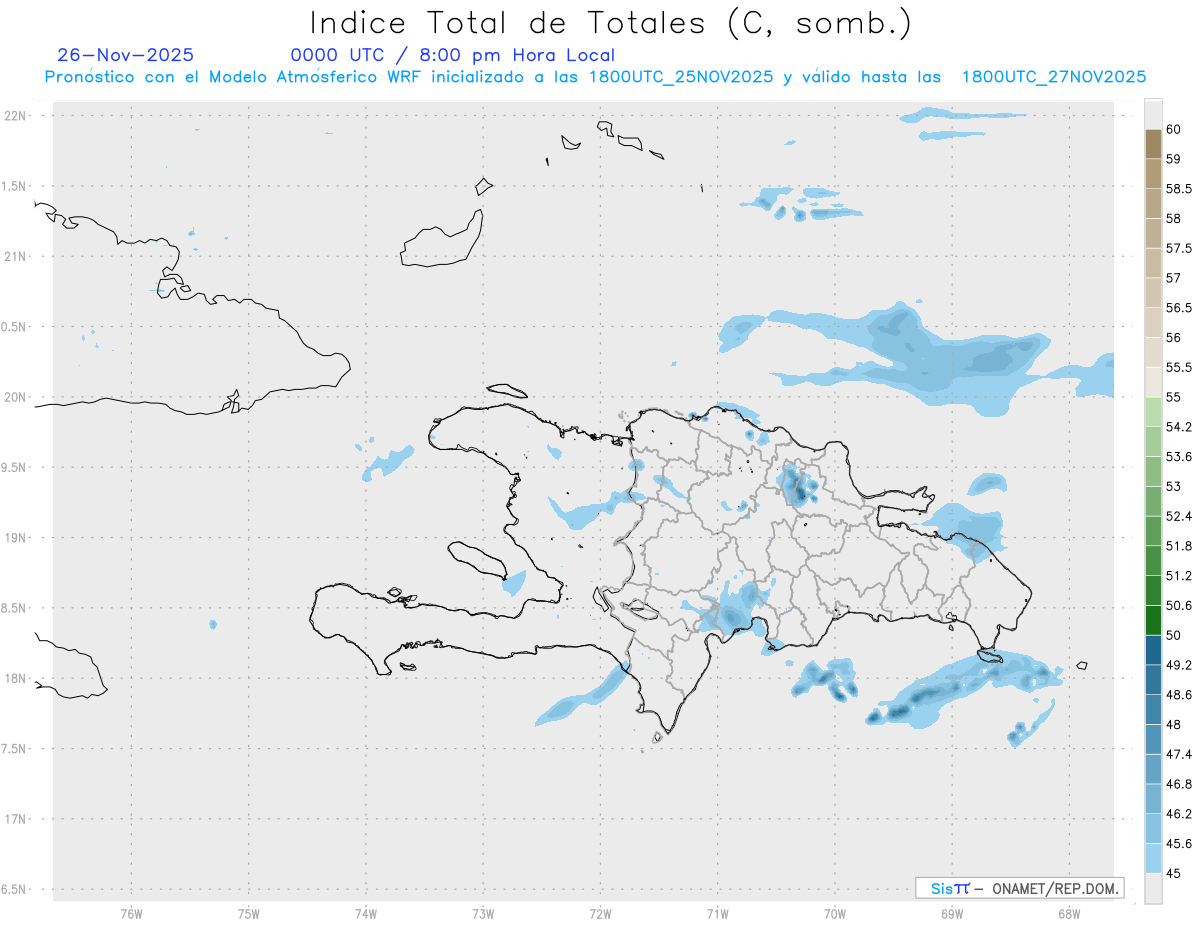Click colorbar value '46.8'
1200x927 pixels.
click(x=1179, y=784)
